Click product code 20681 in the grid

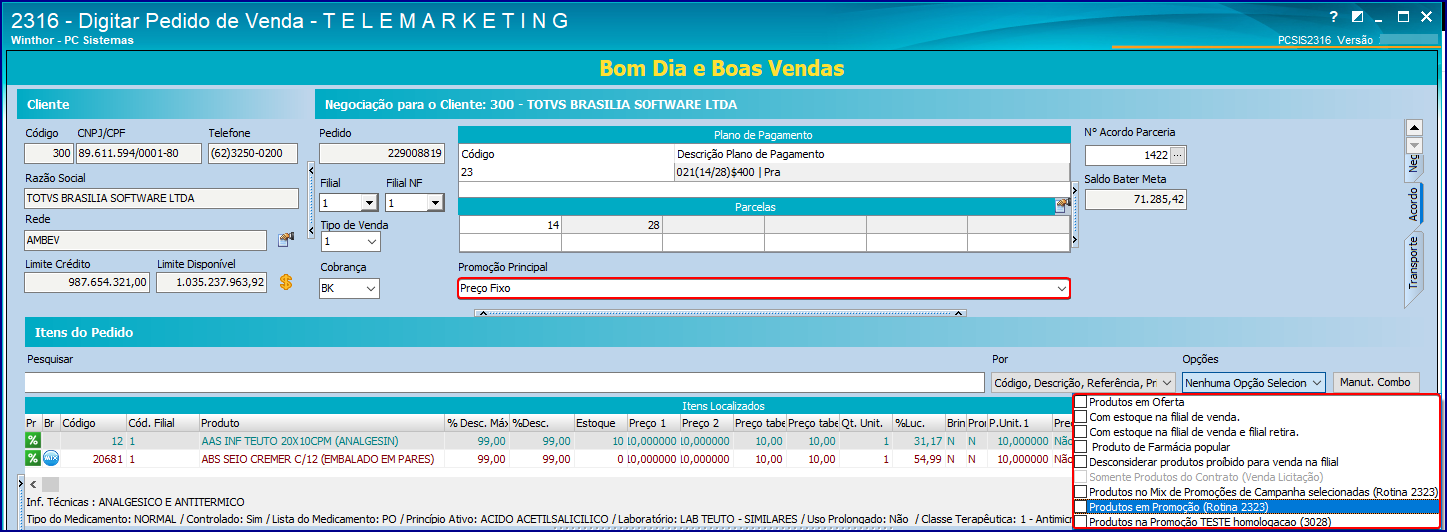coord(107,458)
